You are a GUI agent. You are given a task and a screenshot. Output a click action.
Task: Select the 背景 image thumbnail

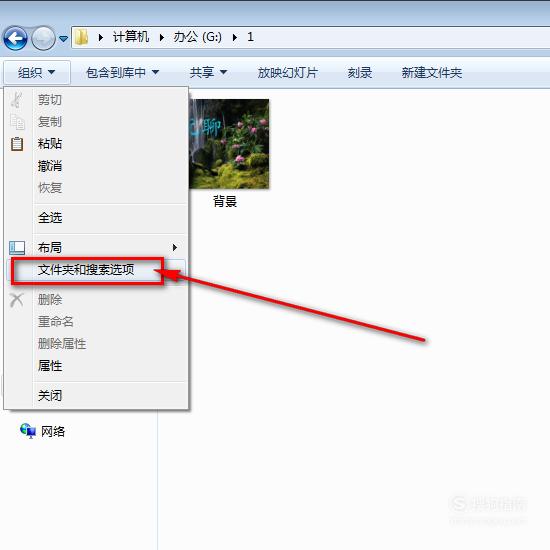click(x=229, y=144)
